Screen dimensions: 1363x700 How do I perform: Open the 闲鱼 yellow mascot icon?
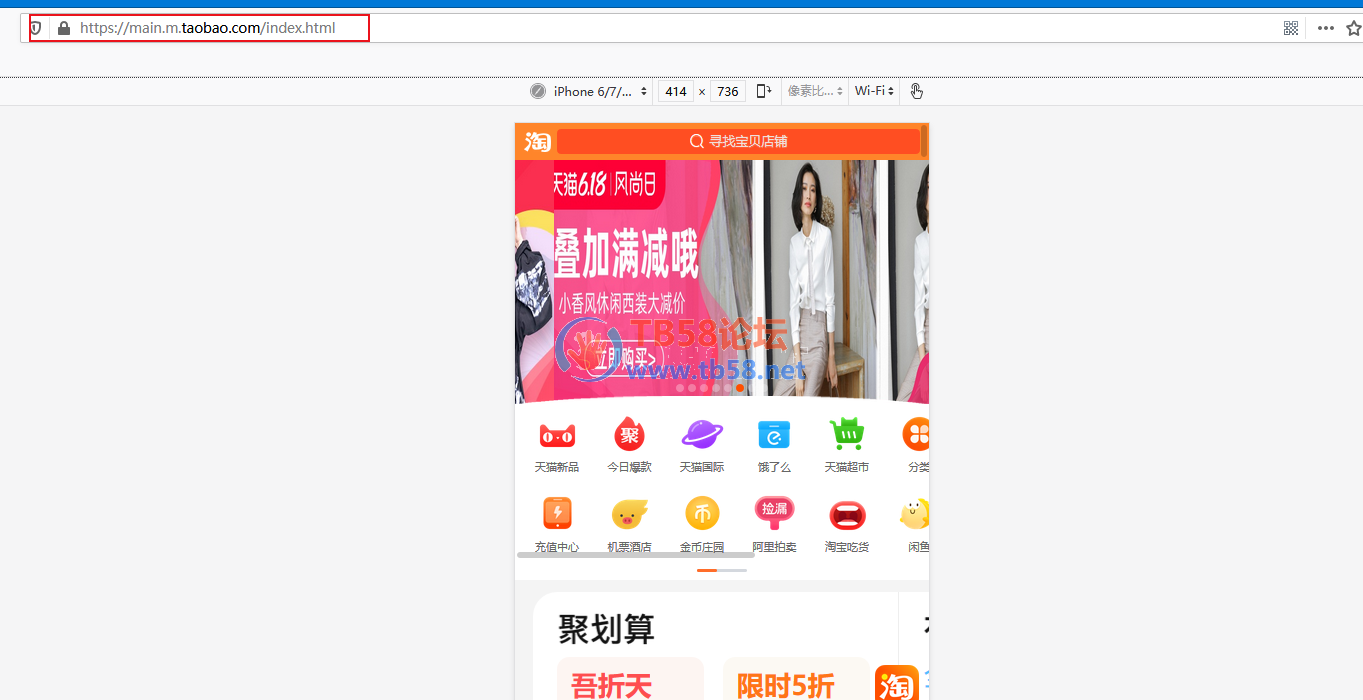coord(915,514)
